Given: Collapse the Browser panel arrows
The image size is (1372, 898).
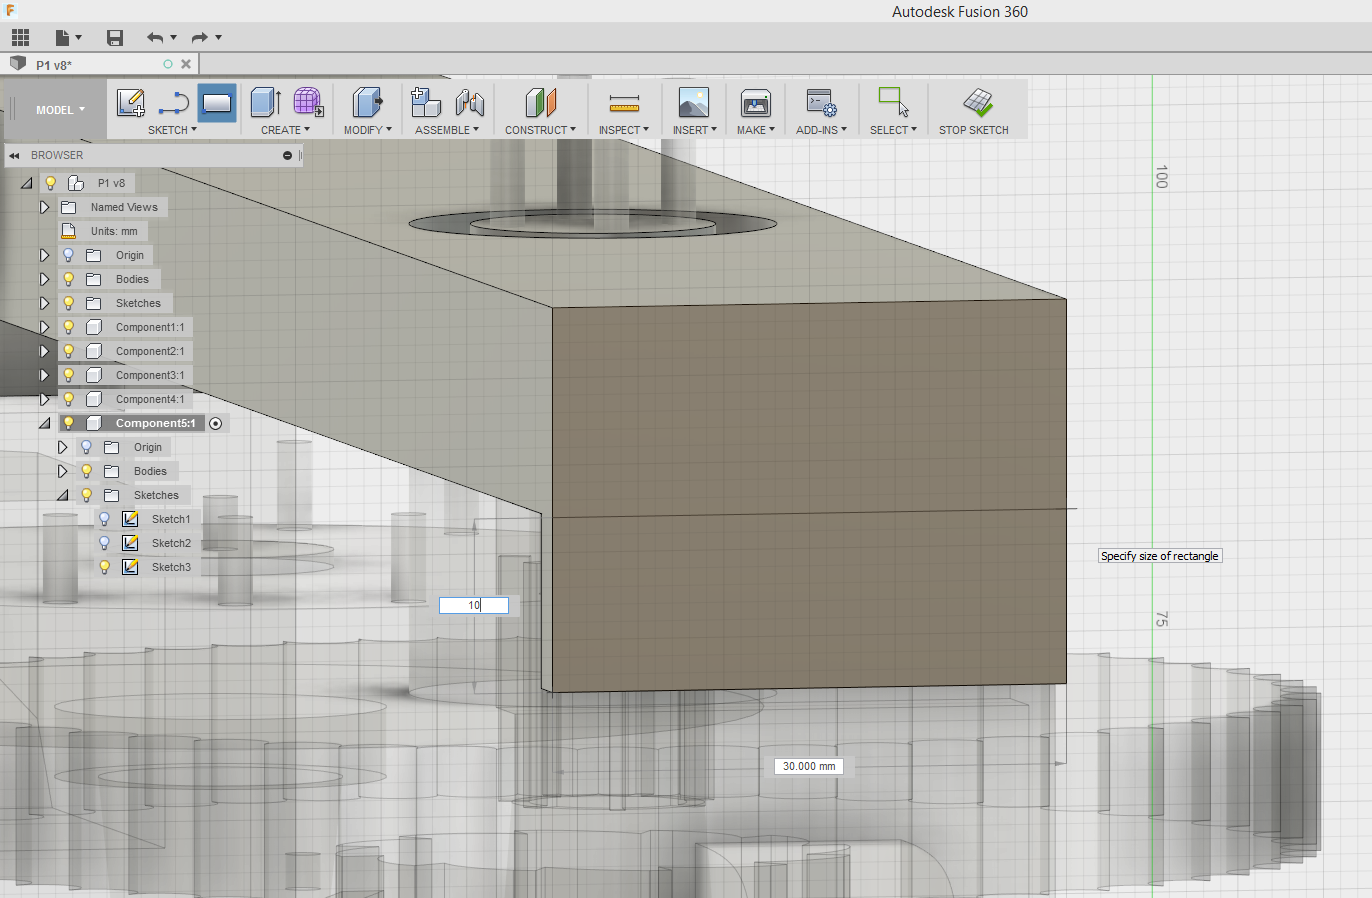Looking at the screenshot, I should tap(14, 156).
